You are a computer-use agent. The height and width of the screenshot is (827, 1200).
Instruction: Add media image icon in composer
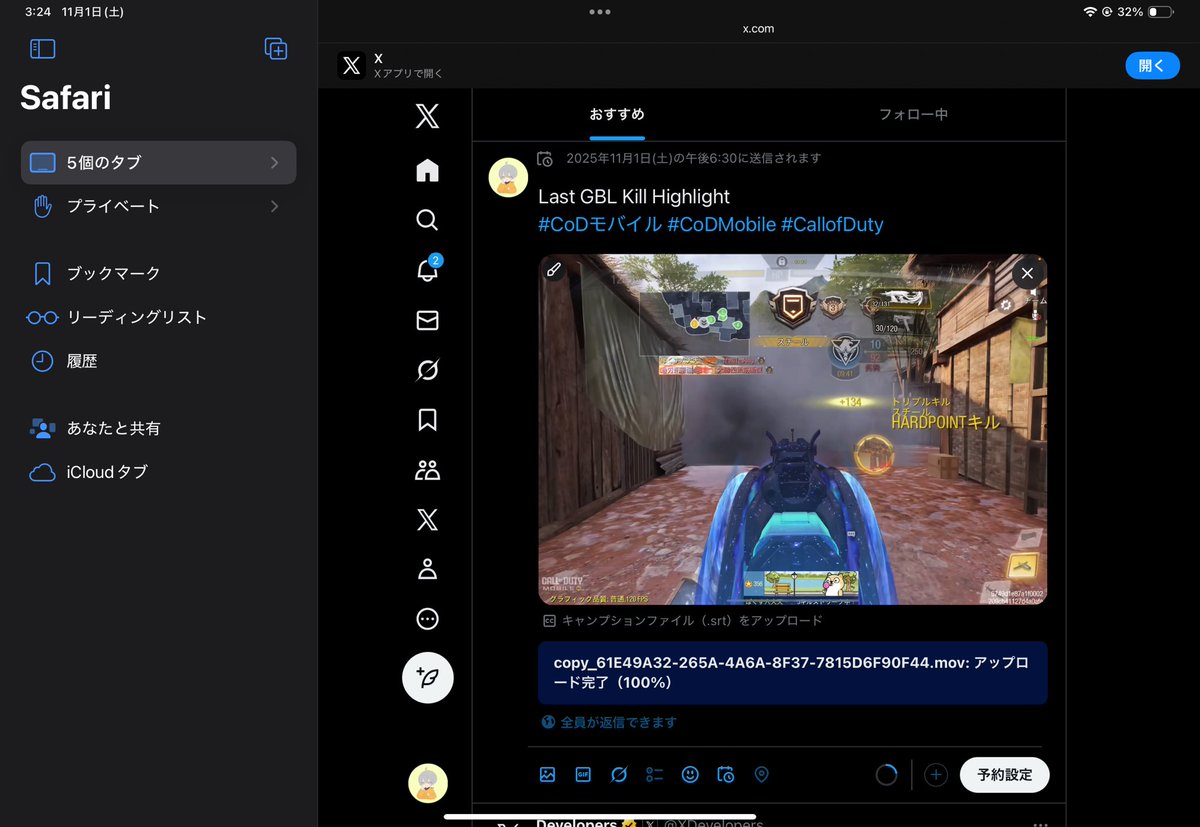click(547, 774)
